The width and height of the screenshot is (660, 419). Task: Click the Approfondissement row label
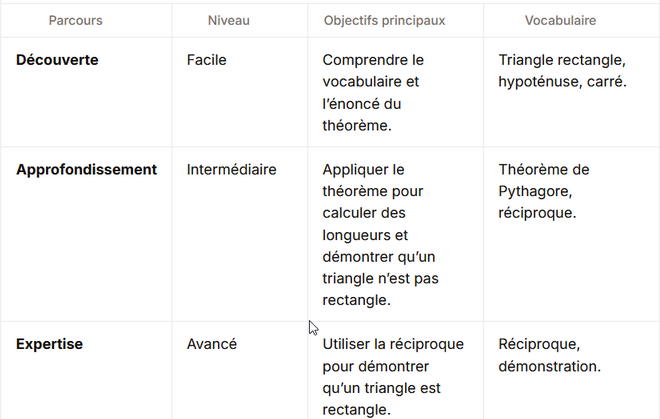coord(86,170)
